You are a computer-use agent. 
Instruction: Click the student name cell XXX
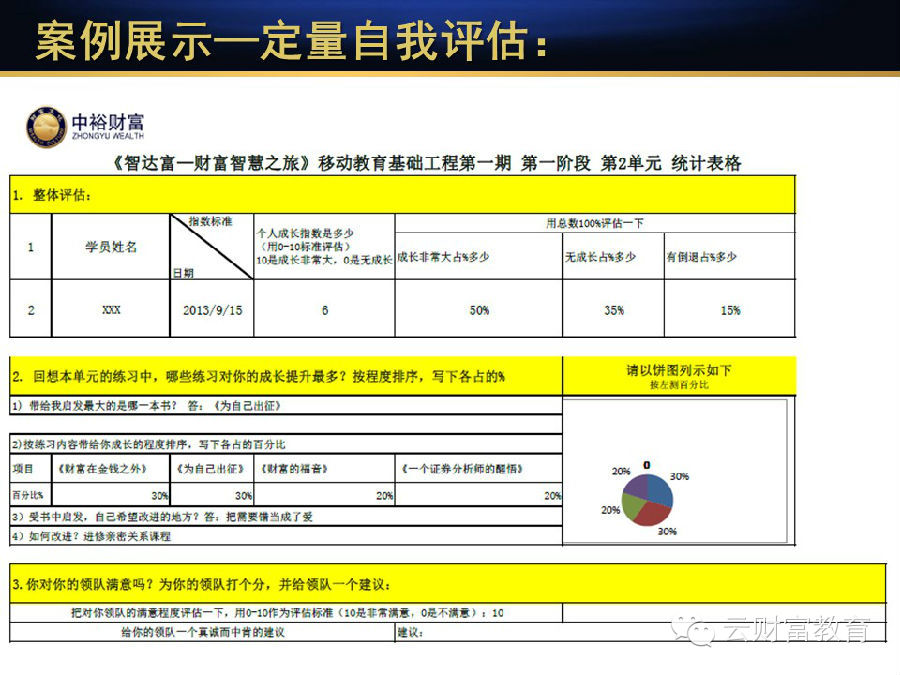pos(111,309)
